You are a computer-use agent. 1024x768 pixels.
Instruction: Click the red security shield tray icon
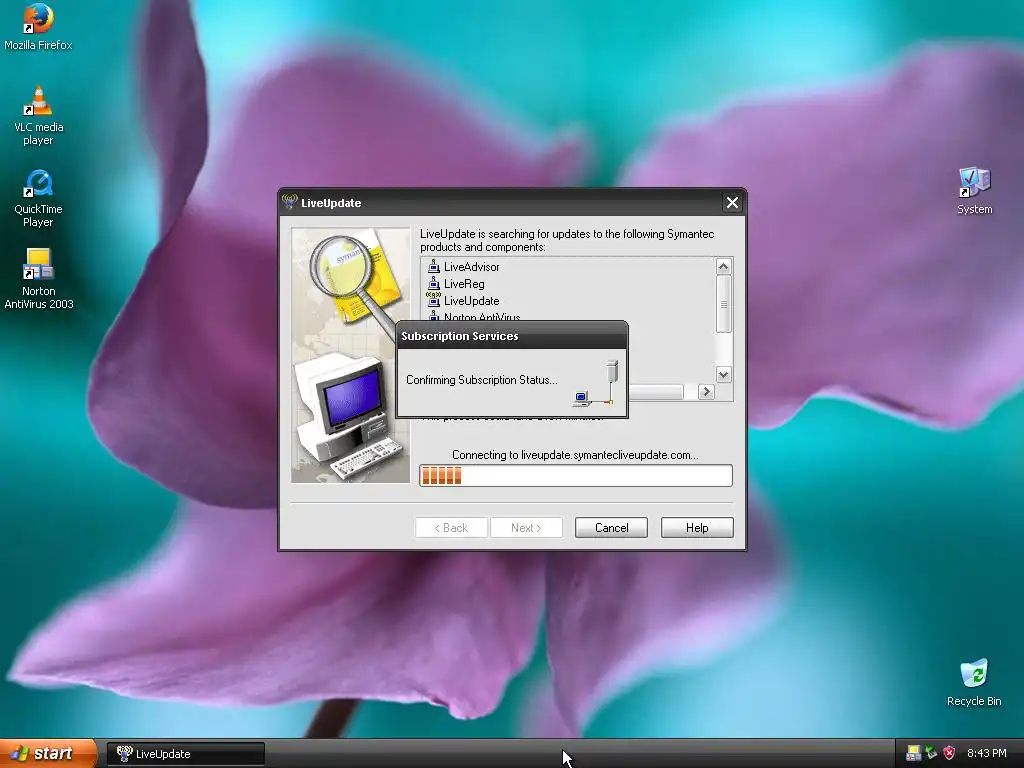[x=950, y=753]
